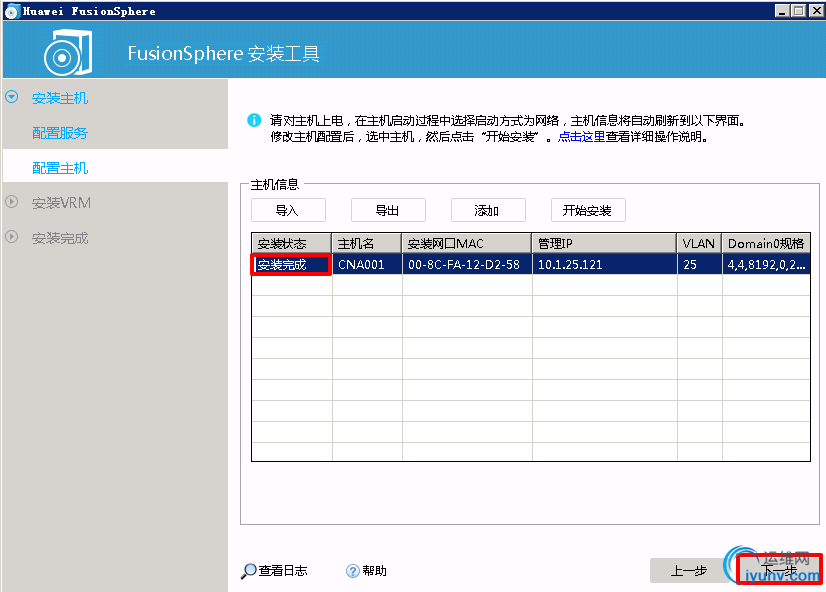This screenshot has width=826, height=592.
Task: Click the blue info icon beside instructions
Action: 254,120
